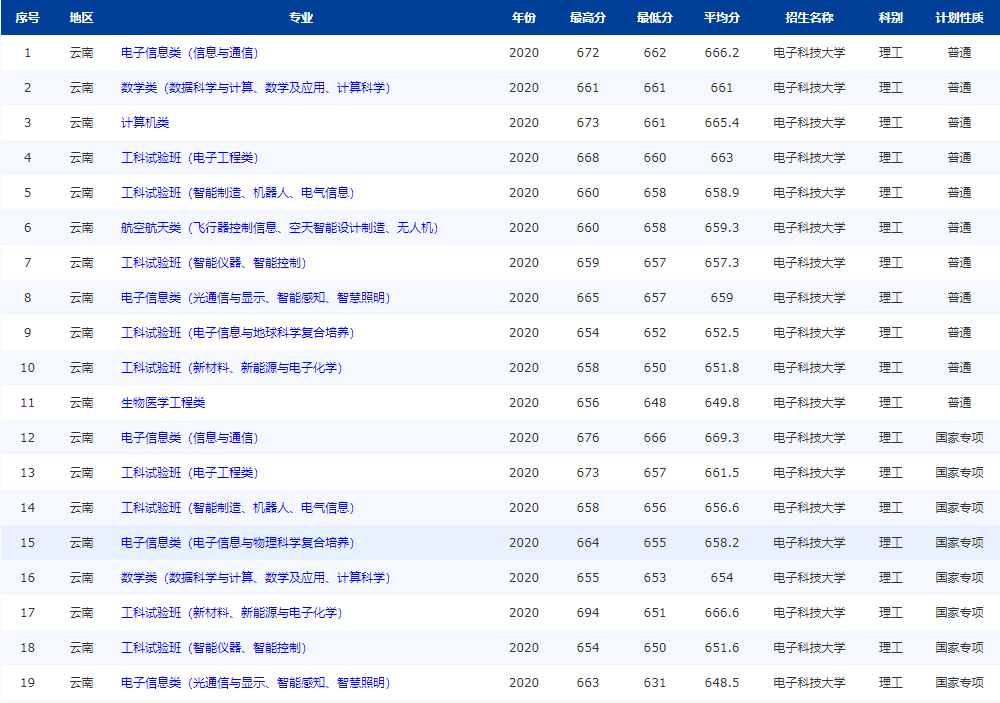Open 工科试验班(电子信息与地球科学复合培养) link
The height and width of the screenshot is (703, 1000).
tap(237, 333)
